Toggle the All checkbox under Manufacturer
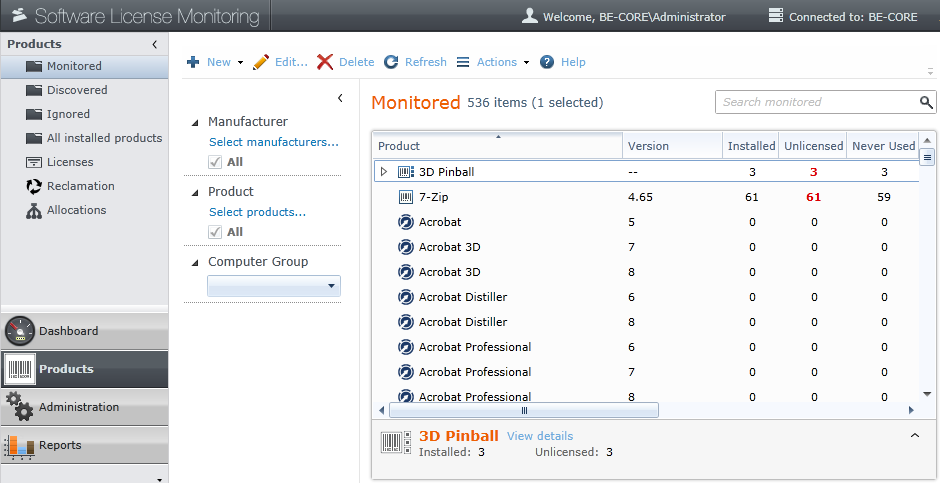This screenshot has width=940, height=483. [215, 162]
